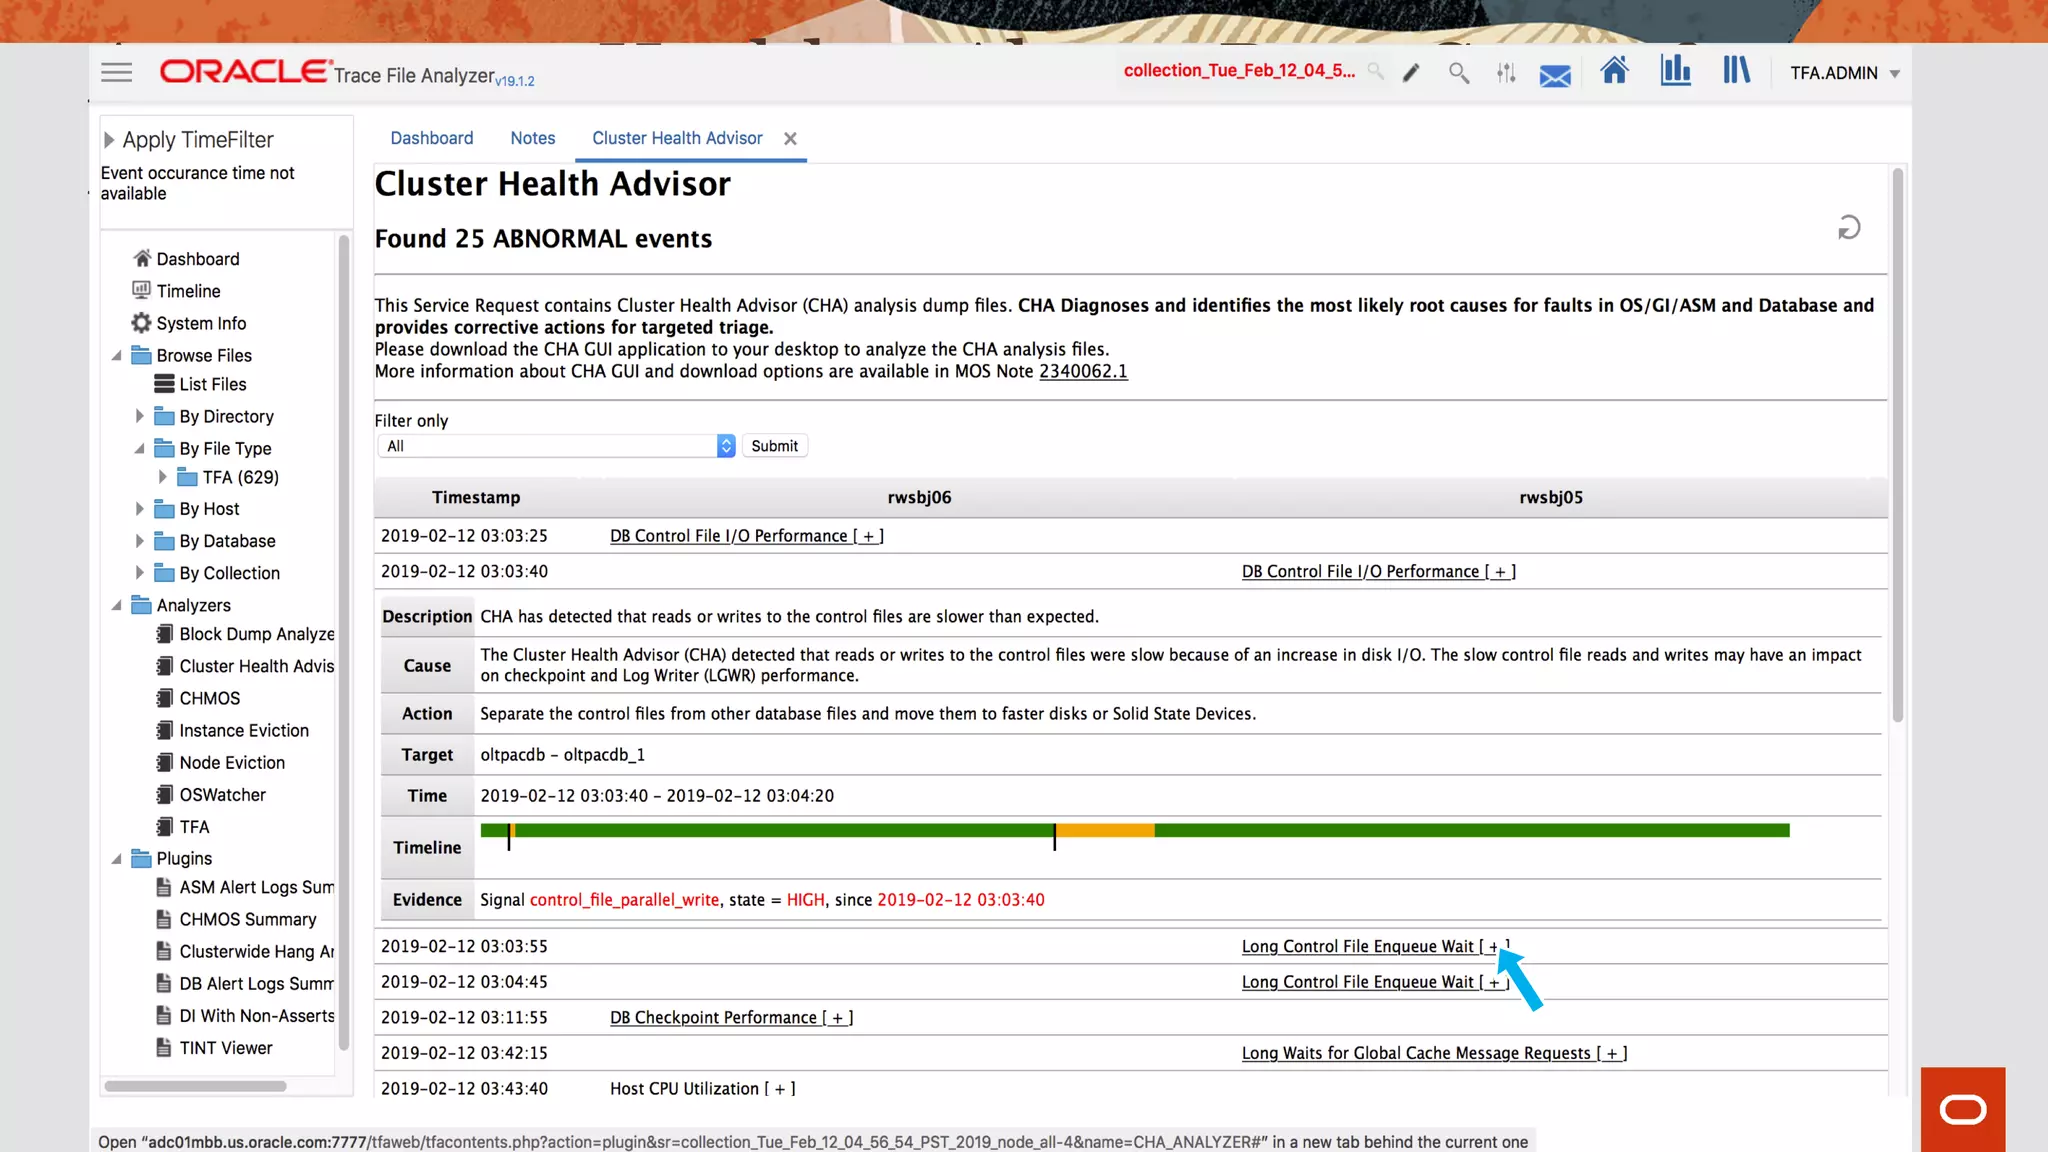Open Node Eviction analyzer
This screenshot has height=1152, width=2048.
[x=232, y=762]
